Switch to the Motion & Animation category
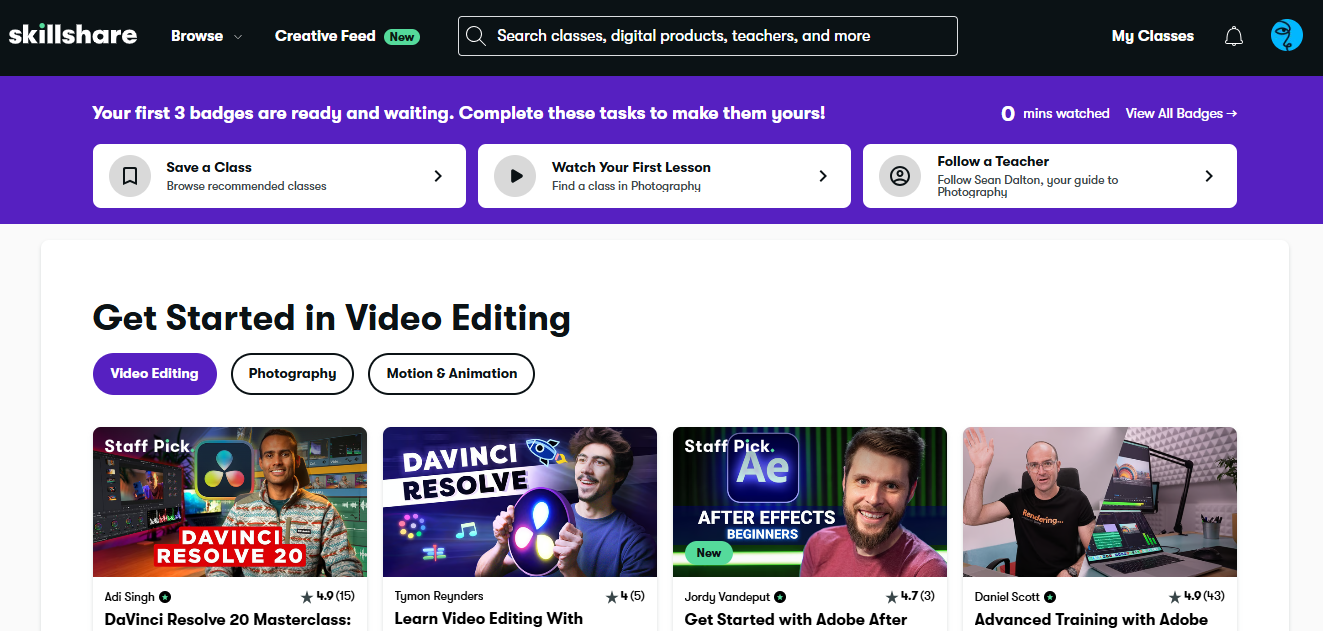This screenshot has height=631, width=1323. 451,374
